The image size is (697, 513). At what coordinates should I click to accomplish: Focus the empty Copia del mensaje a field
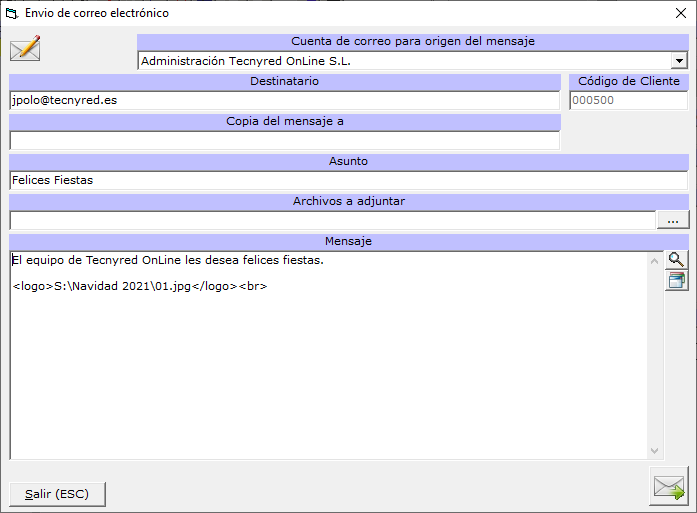pos(284,140)
